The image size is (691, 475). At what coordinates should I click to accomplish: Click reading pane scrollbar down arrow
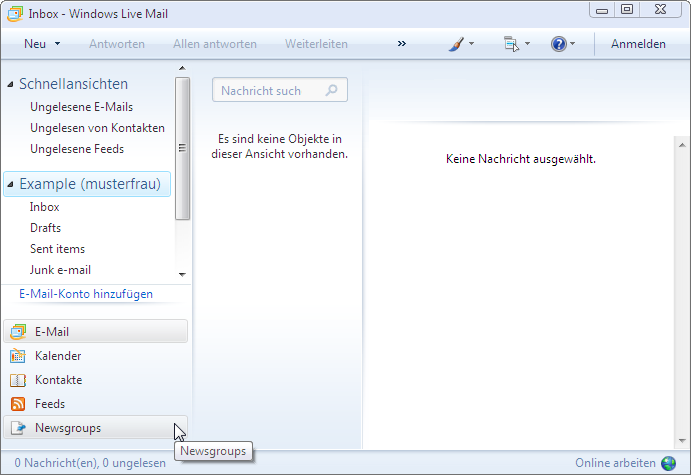click(682, 441)
